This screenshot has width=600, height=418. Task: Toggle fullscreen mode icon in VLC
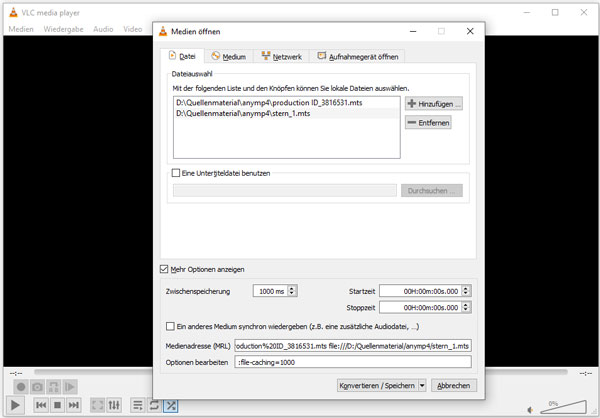(x=97, y=405)
